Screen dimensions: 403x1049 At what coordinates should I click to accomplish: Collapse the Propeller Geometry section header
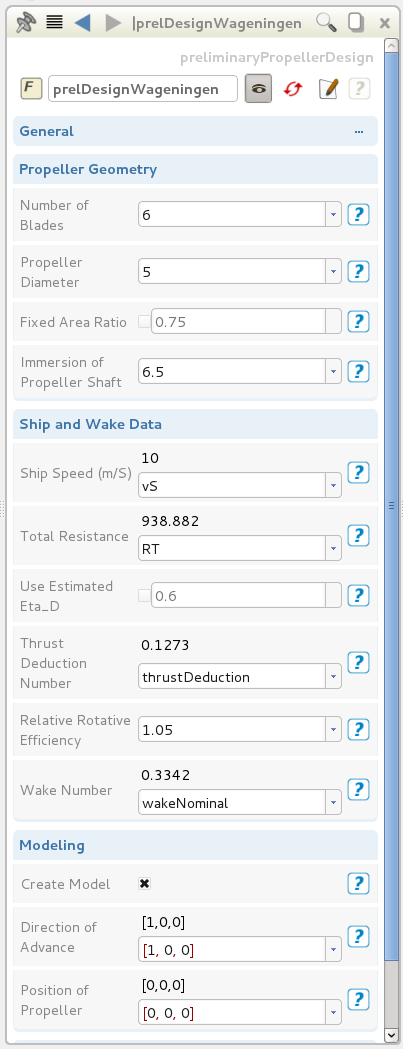(x=195, y=169)
